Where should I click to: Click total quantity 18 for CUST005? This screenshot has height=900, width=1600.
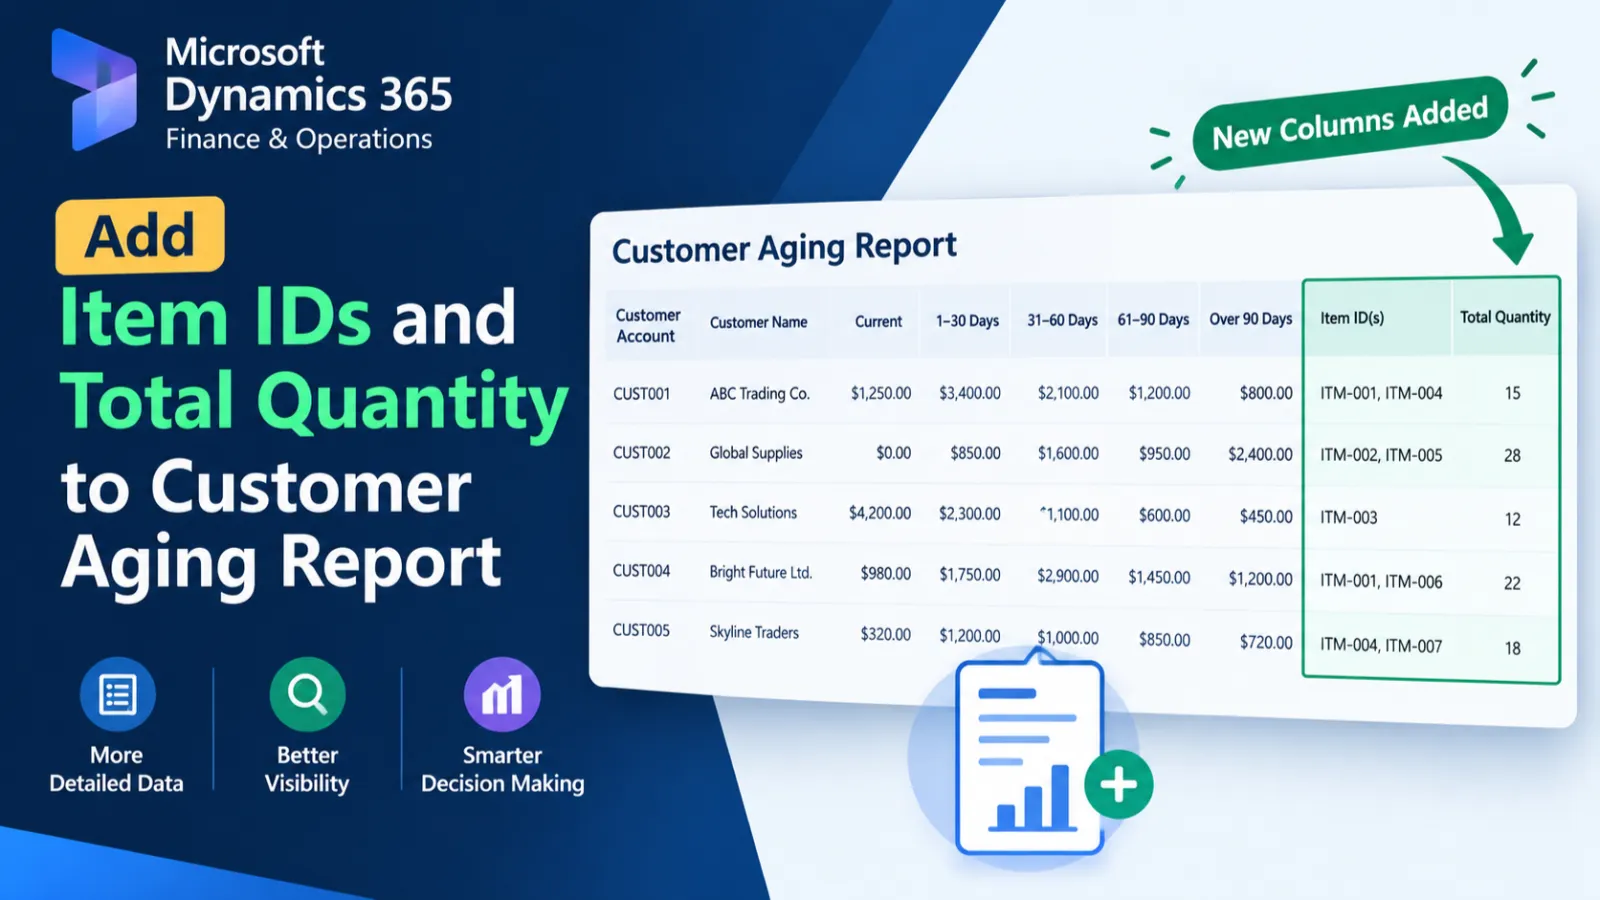[x=1512, y=648]
